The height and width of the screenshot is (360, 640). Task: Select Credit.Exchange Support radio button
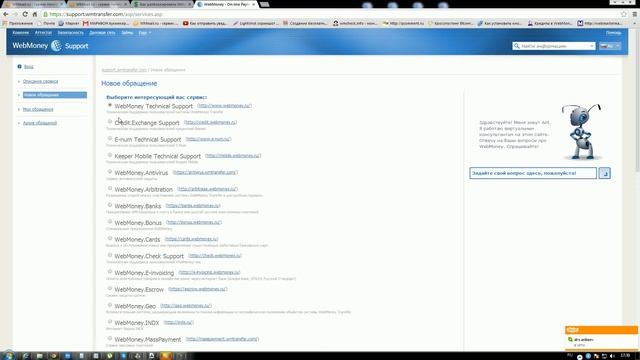[x=110, y=122]
